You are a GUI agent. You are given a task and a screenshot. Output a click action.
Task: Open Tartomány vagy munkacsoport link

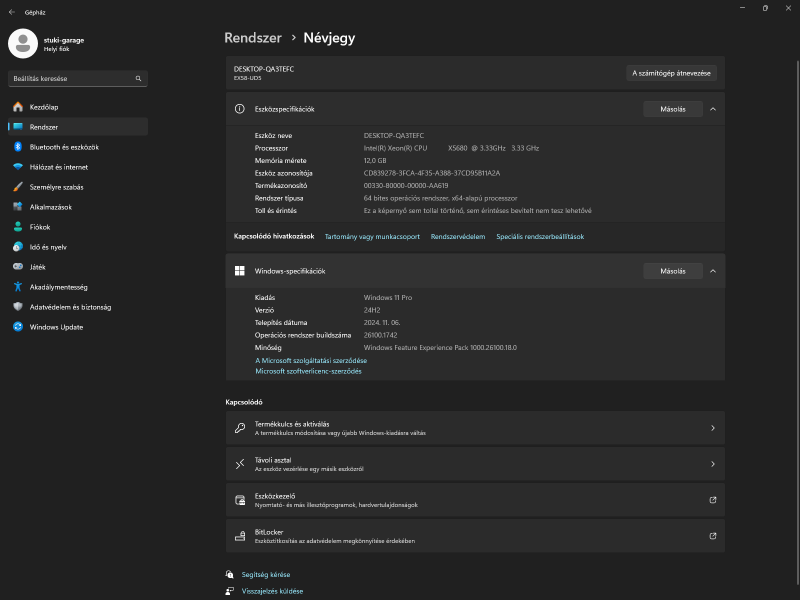coord(372,237)
